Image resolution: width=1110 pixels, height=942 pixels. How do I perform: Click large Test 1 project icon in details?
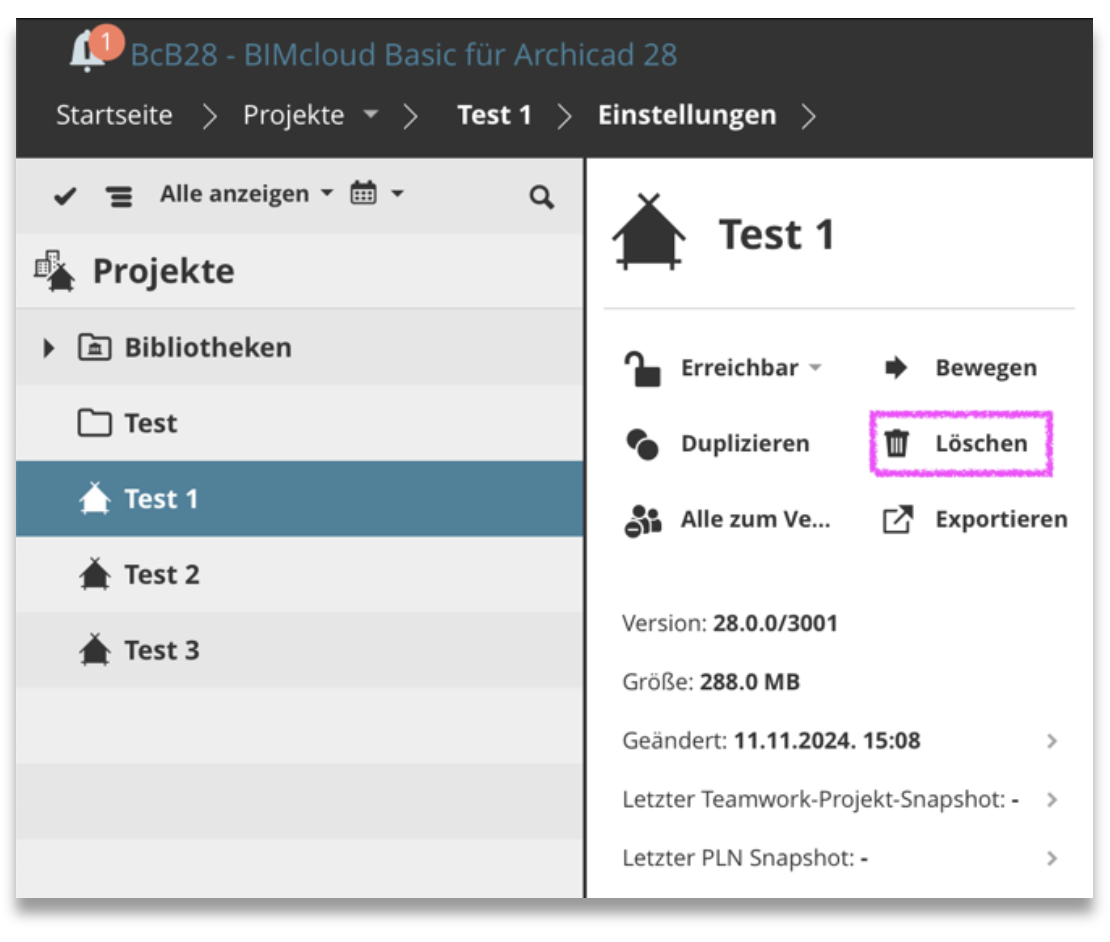[648, 232]
